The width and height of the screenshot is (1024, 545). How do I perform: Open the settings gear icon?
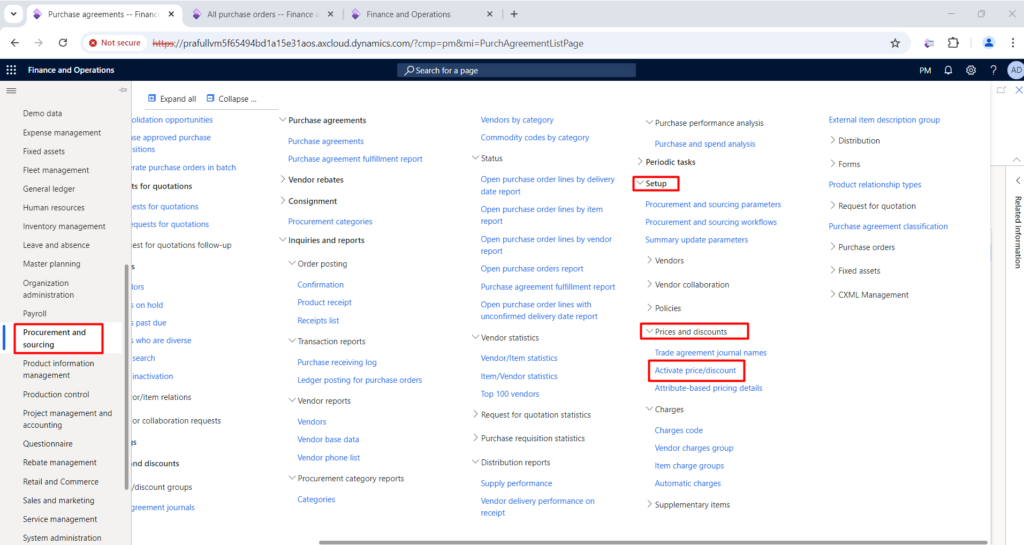[x=971, y=70]
